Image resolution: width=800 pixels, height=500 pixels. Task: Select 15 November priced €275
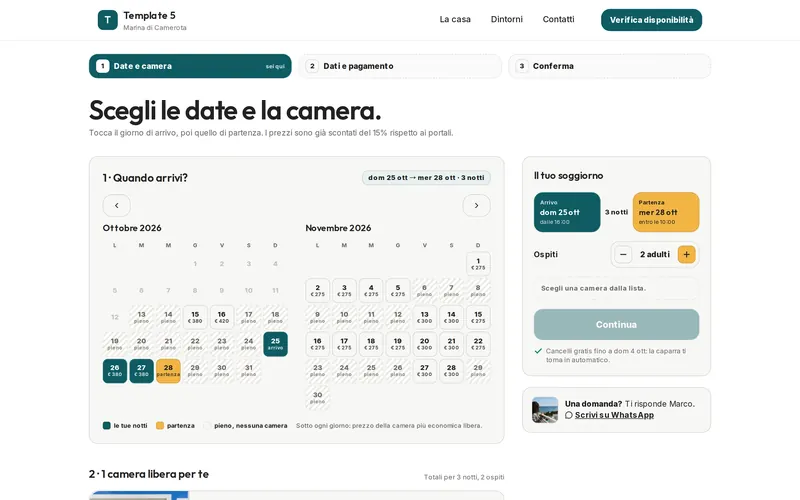tap(478, 317)
